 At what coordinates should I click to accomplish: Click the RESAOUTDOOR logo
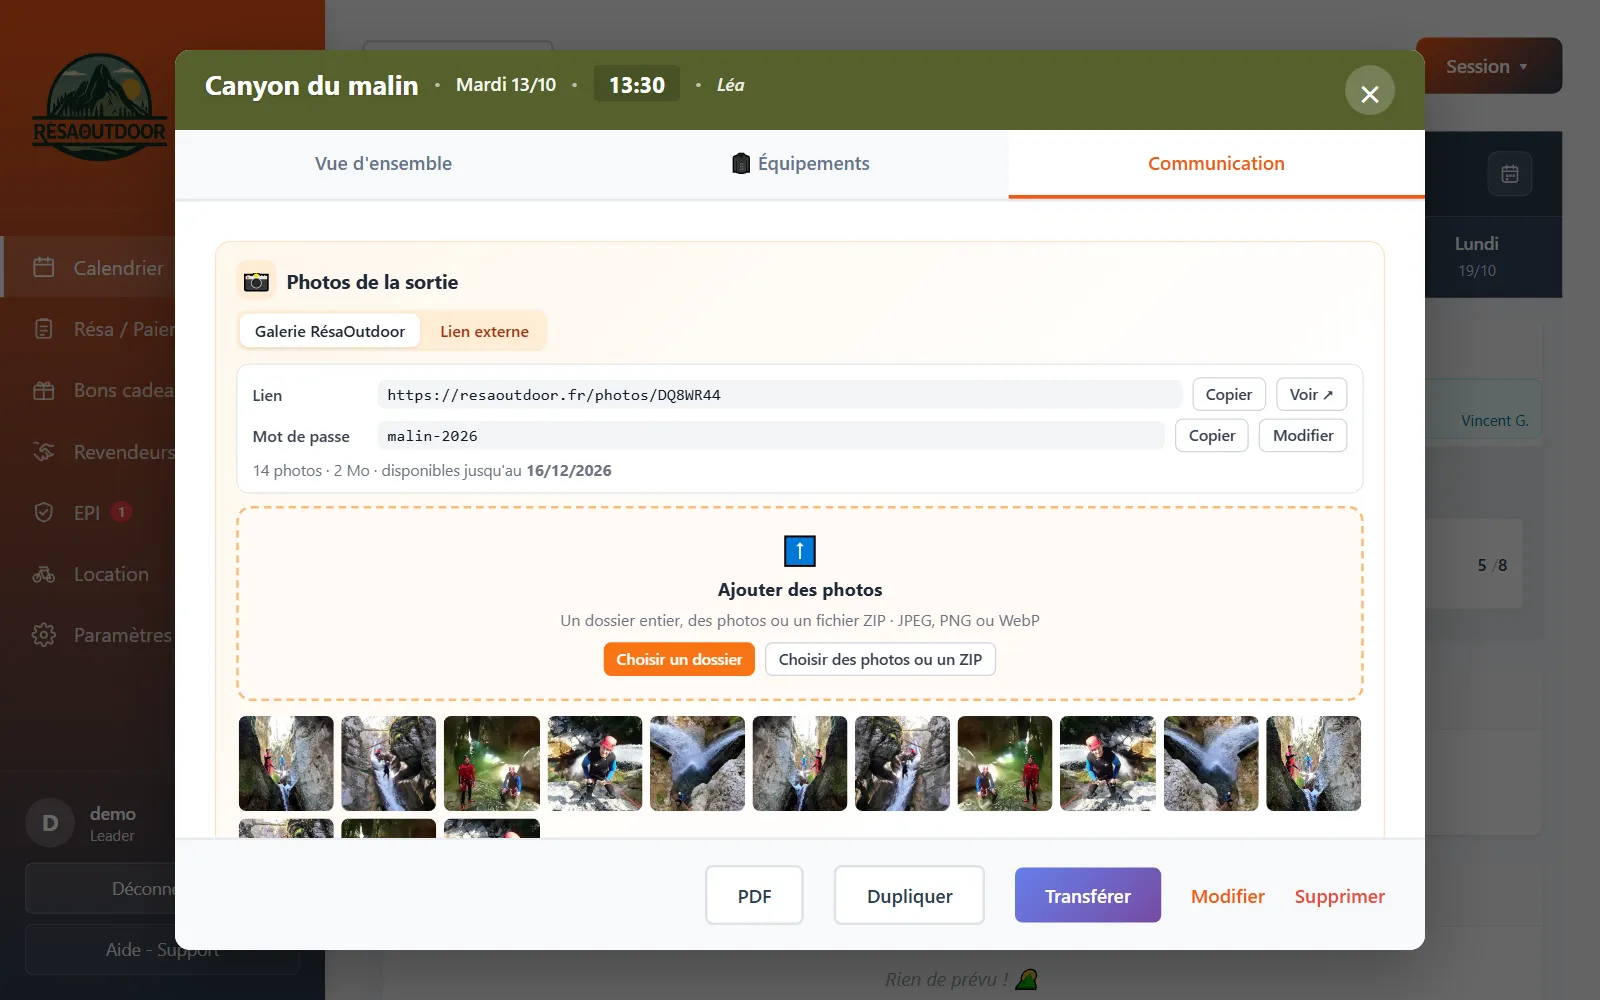pyautogui.click(x=99, y=107)
